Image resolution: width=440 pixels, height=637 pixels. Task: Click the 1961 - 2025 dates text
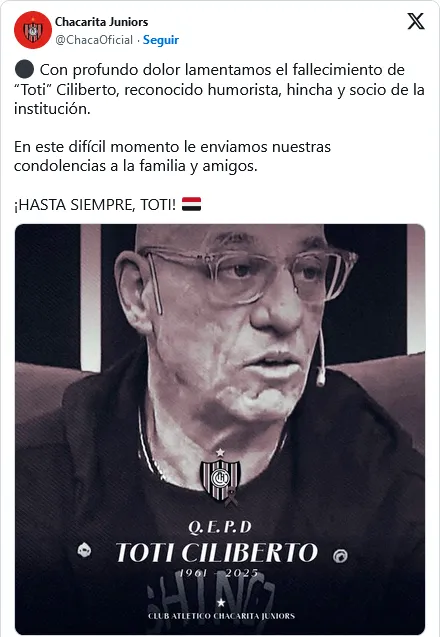pyautogui.click(x=219, y=573)
